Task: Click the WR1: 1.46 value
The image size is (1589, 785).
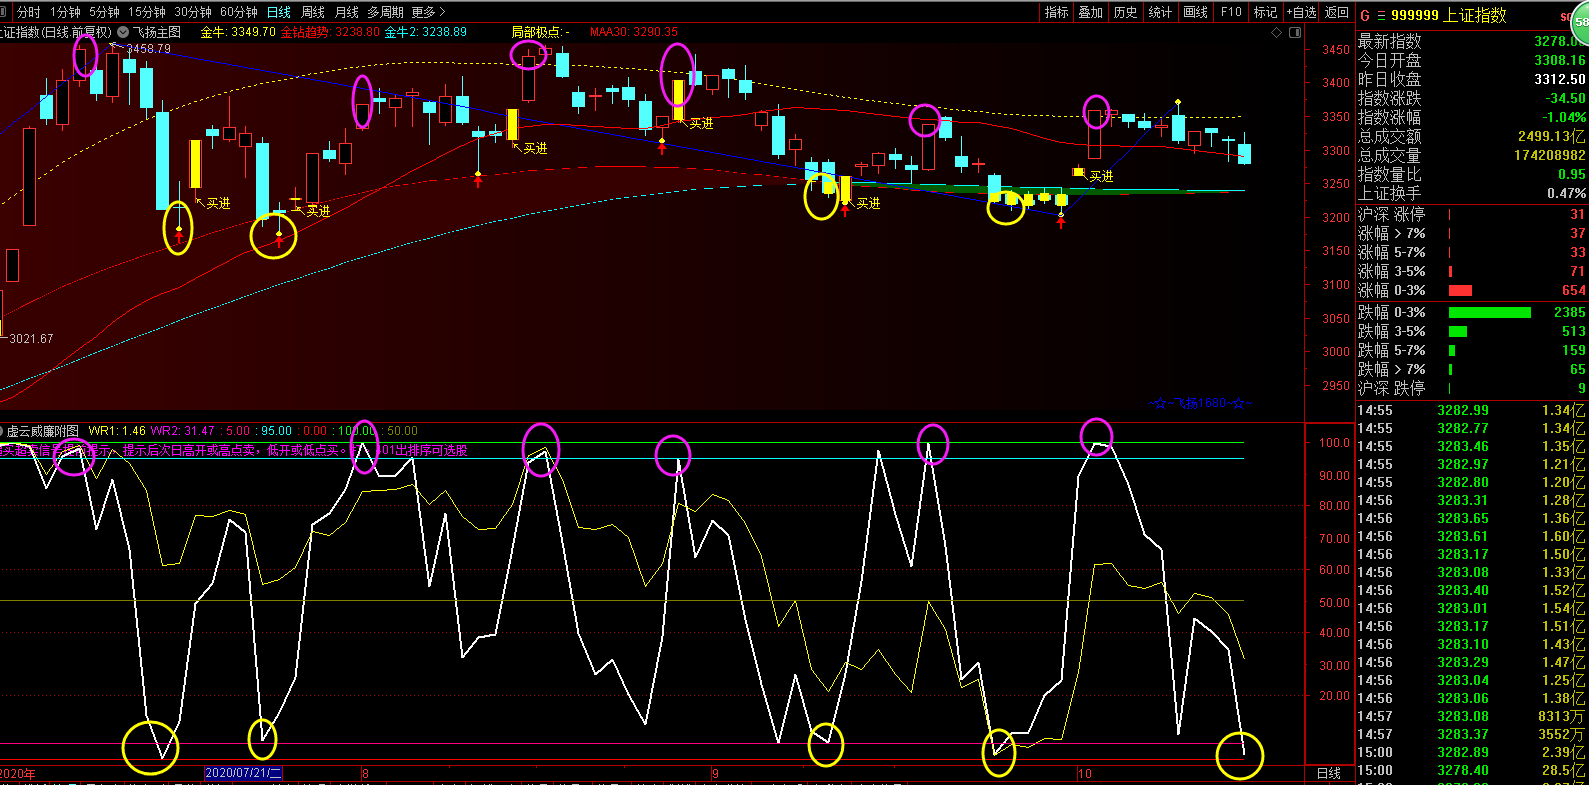Action: 117,431
